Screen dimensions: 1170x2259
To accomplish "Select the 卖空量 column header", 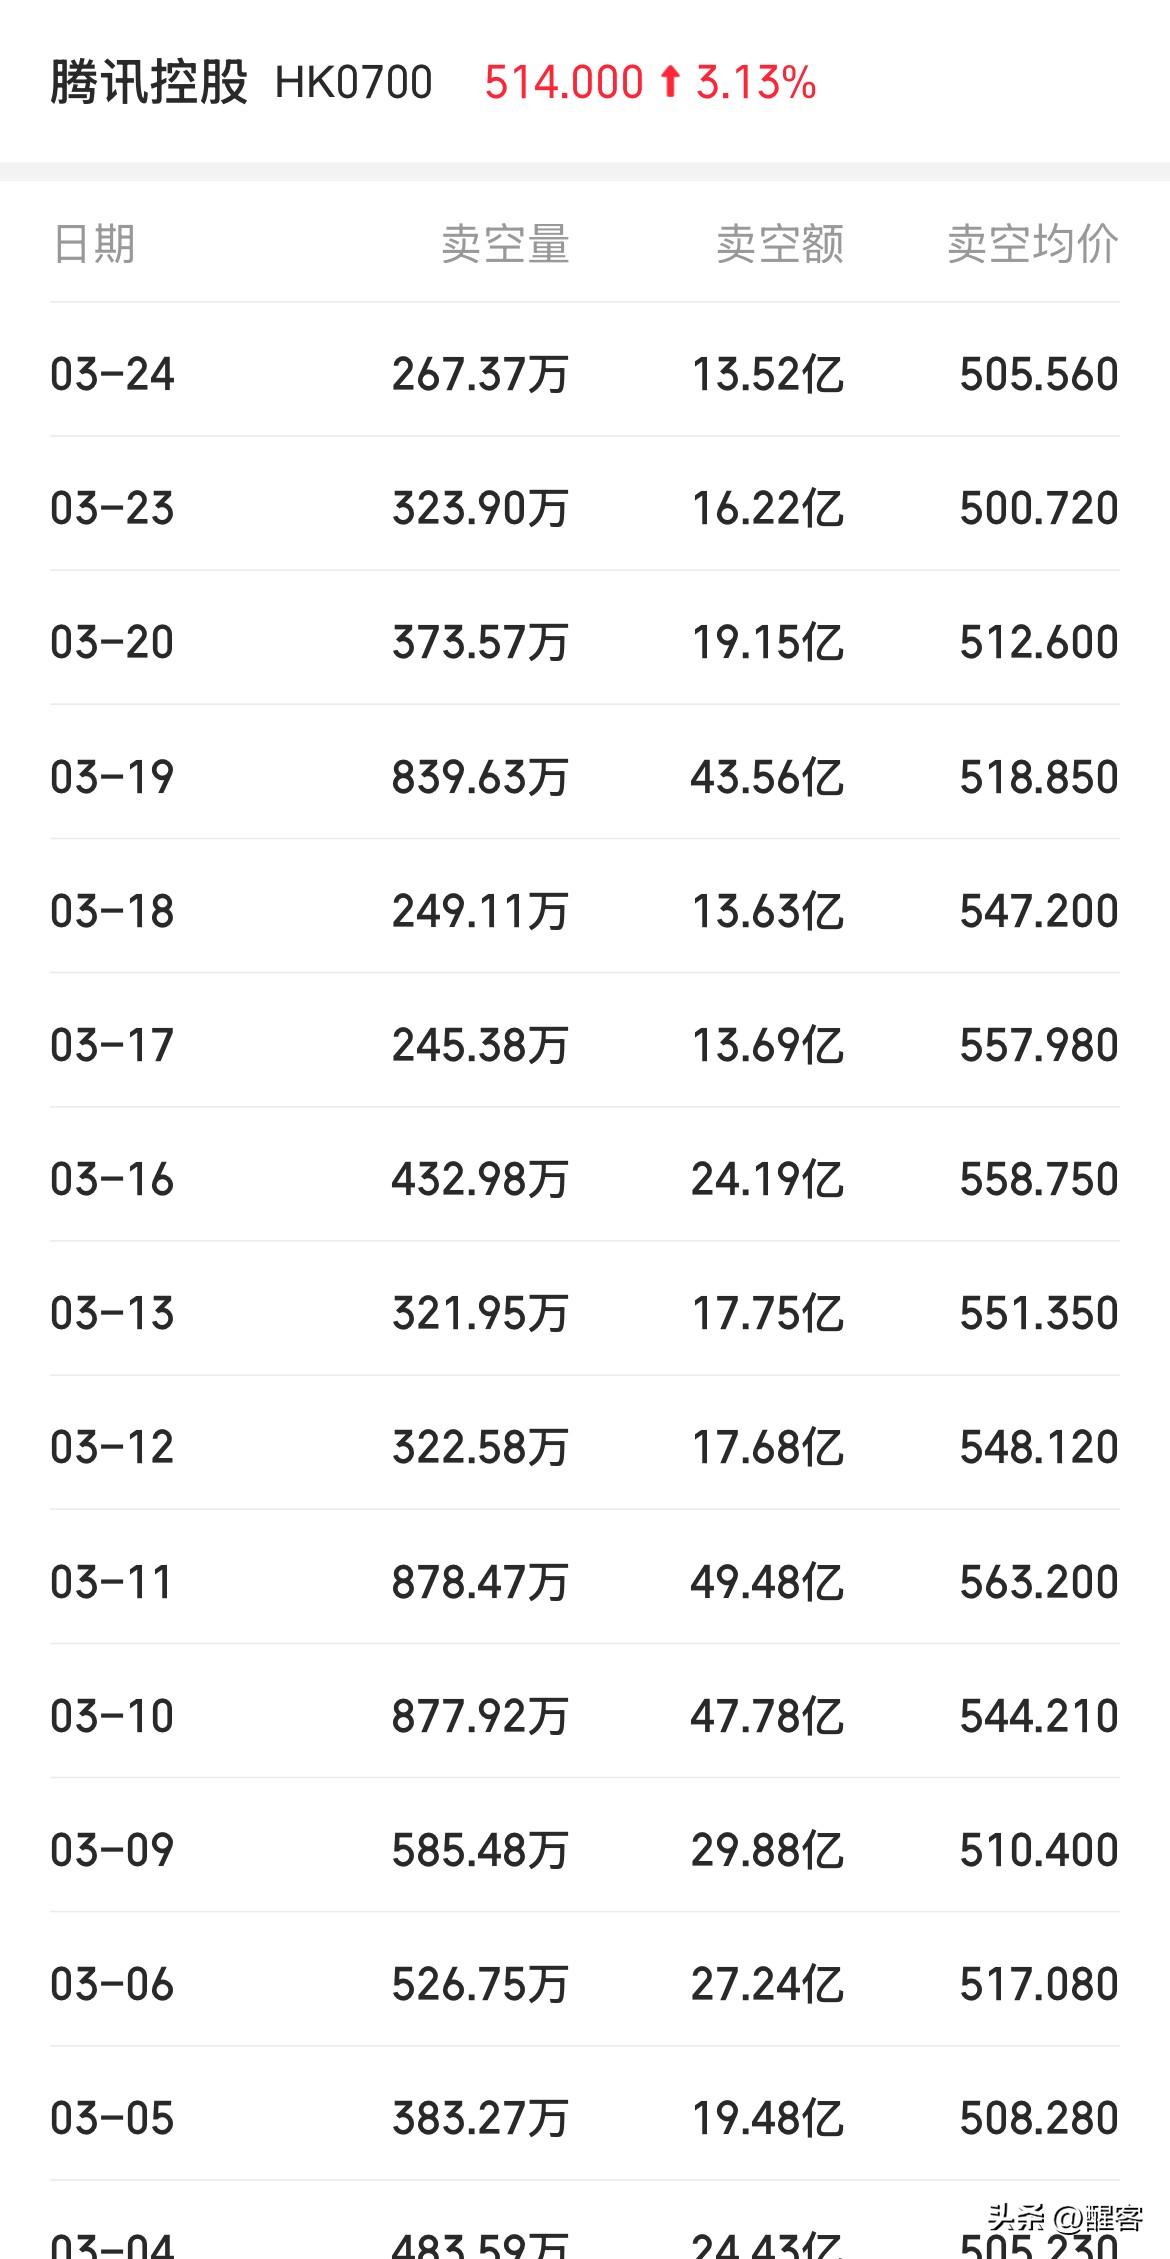I will click(x=505, y=244).
